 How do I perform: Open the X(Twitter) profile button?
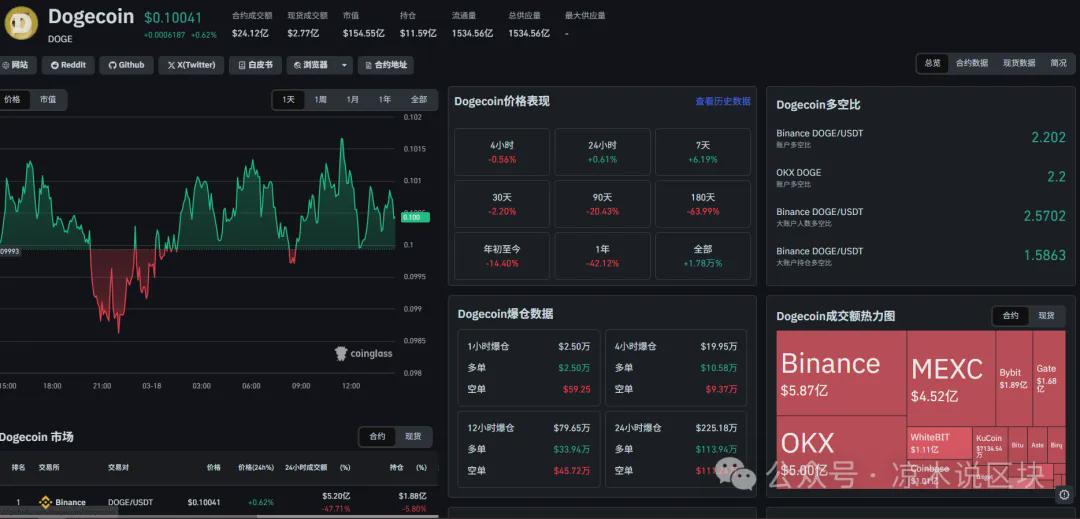click(x=191, y=65)
